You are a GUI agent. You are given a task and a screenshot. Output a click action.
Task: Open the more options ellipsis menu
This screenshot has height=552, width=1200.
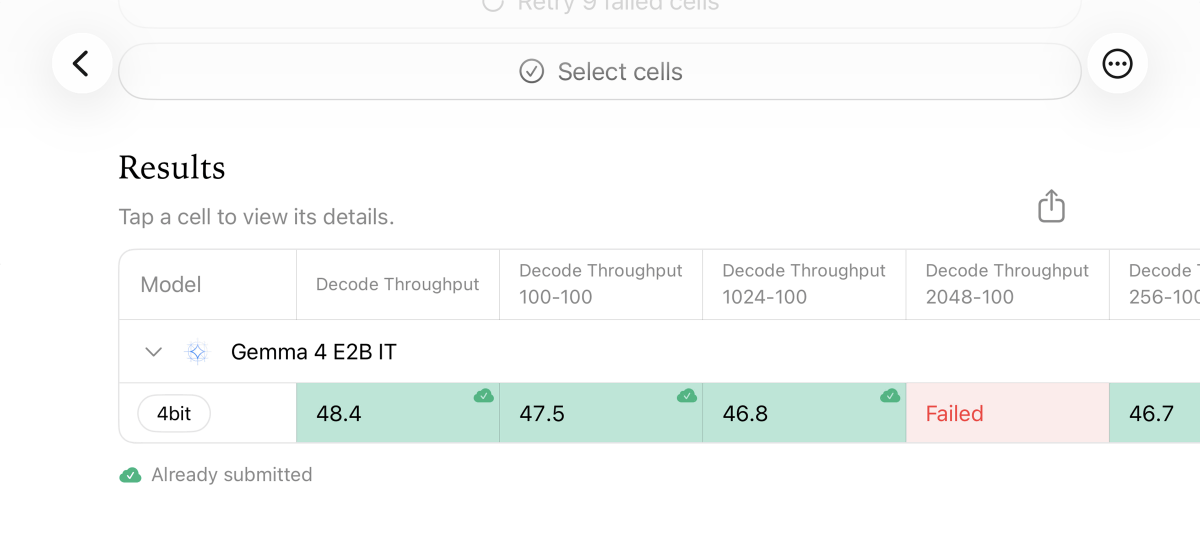pos(1117,64)
